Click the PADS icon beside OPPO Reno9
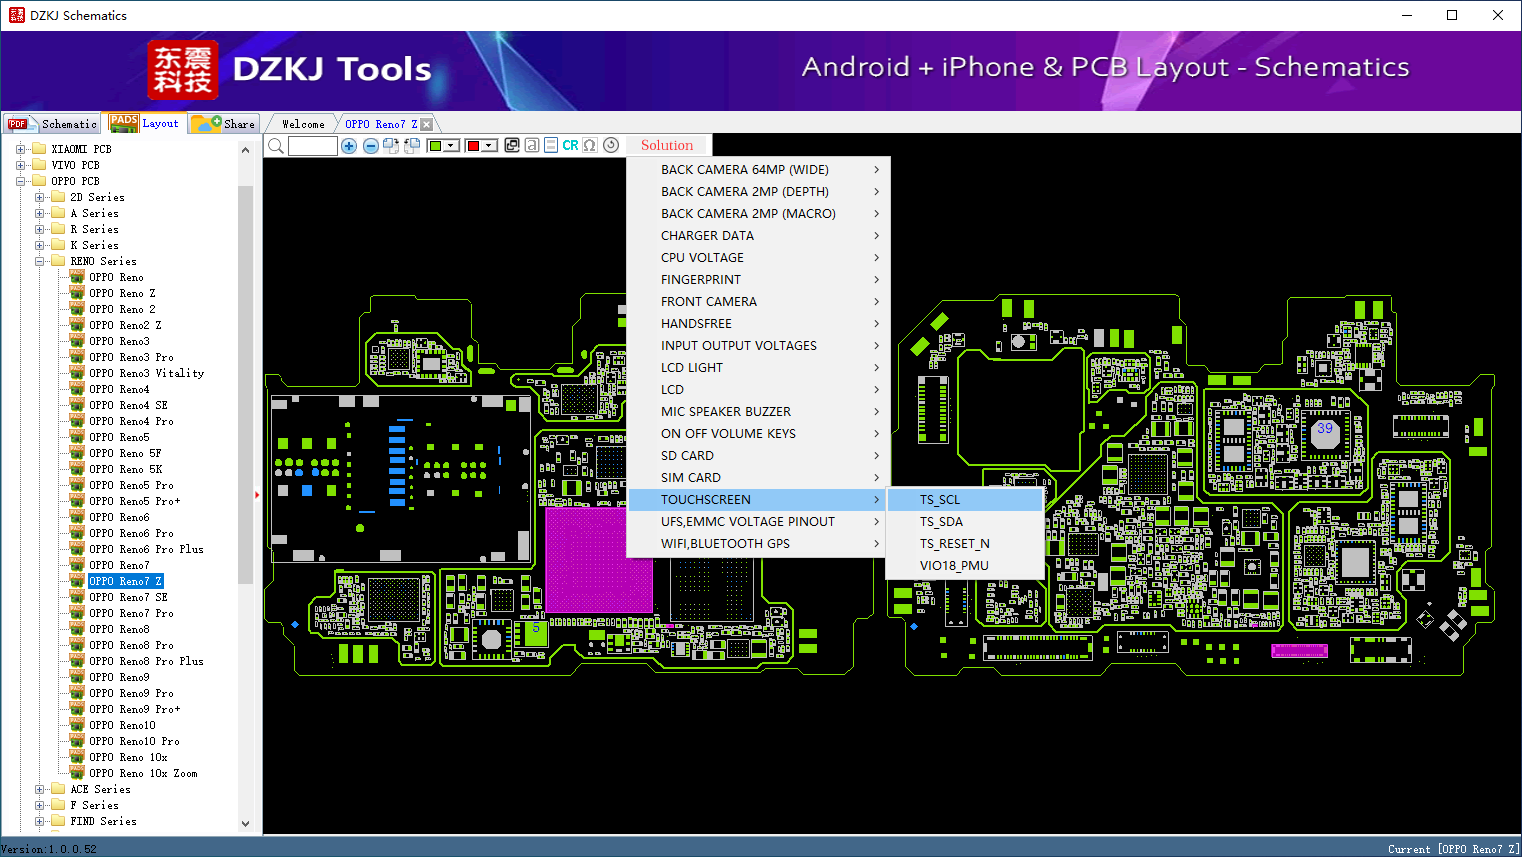This screenshot has width=1522, height=857. 77,677
